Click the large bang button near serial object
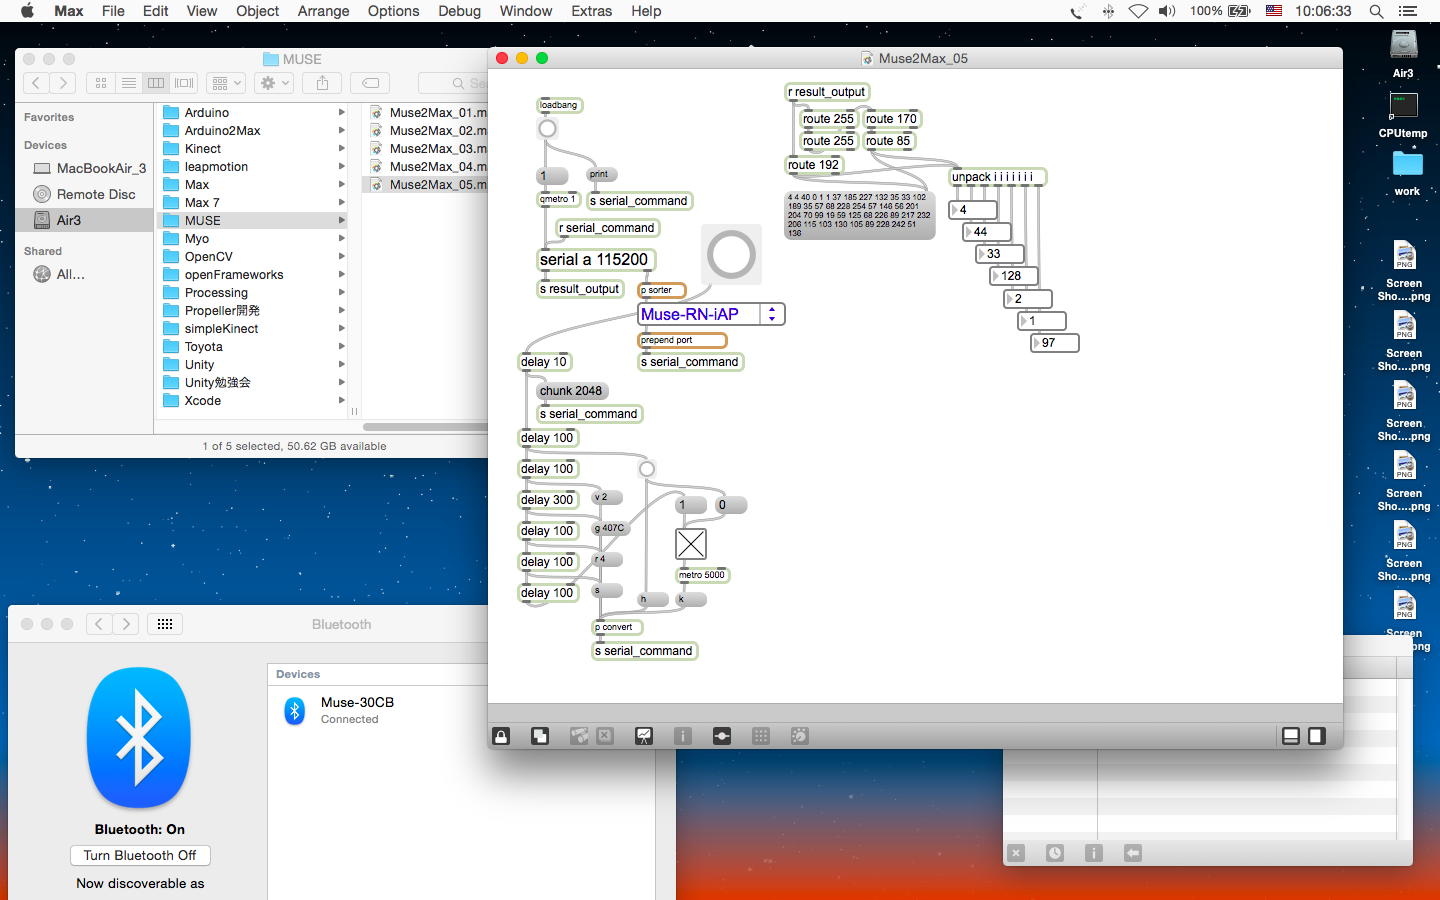1440x900 pixels. (731, 254)
